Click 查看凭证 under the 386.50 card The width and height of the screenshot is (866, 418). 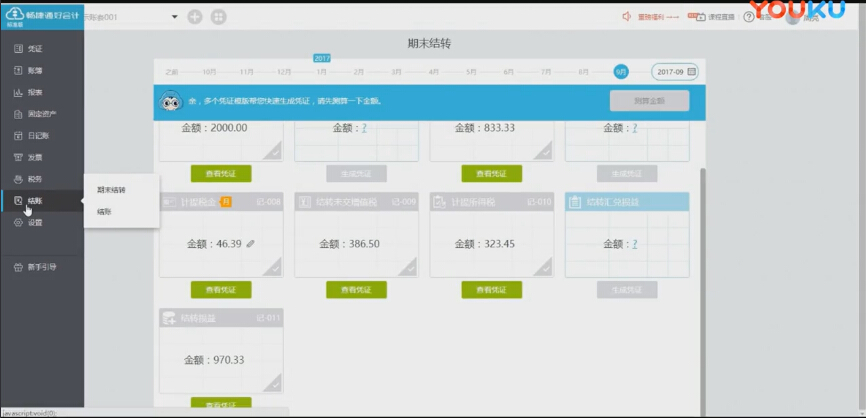356,290
